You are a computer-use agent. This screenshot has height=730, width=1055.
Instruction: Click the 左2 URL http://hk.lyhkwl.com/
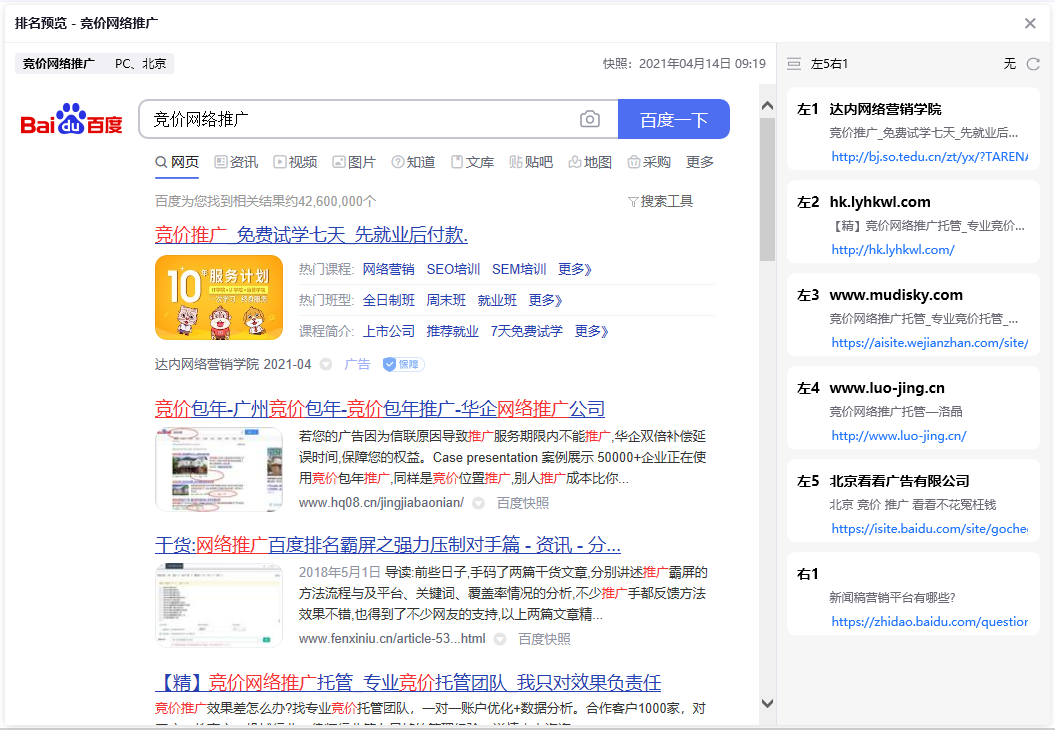click(x=892, y=250)
